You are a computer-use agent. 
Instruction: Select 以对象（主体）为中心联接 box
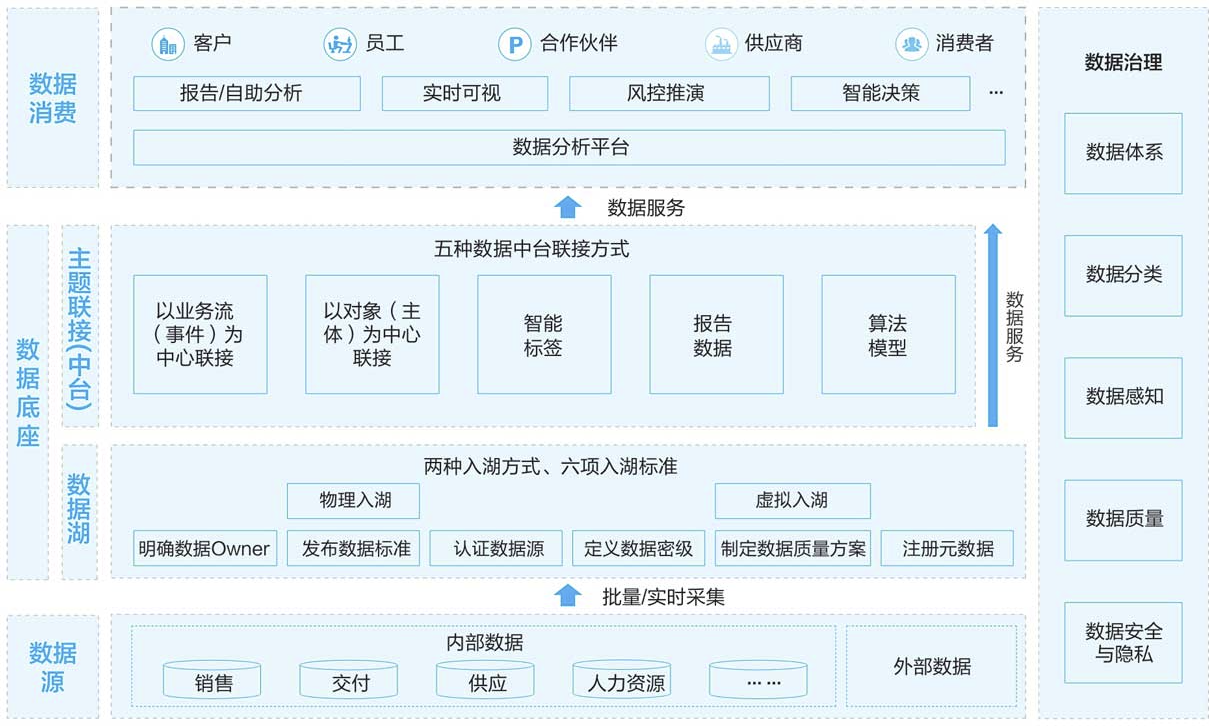coord(372,334)
